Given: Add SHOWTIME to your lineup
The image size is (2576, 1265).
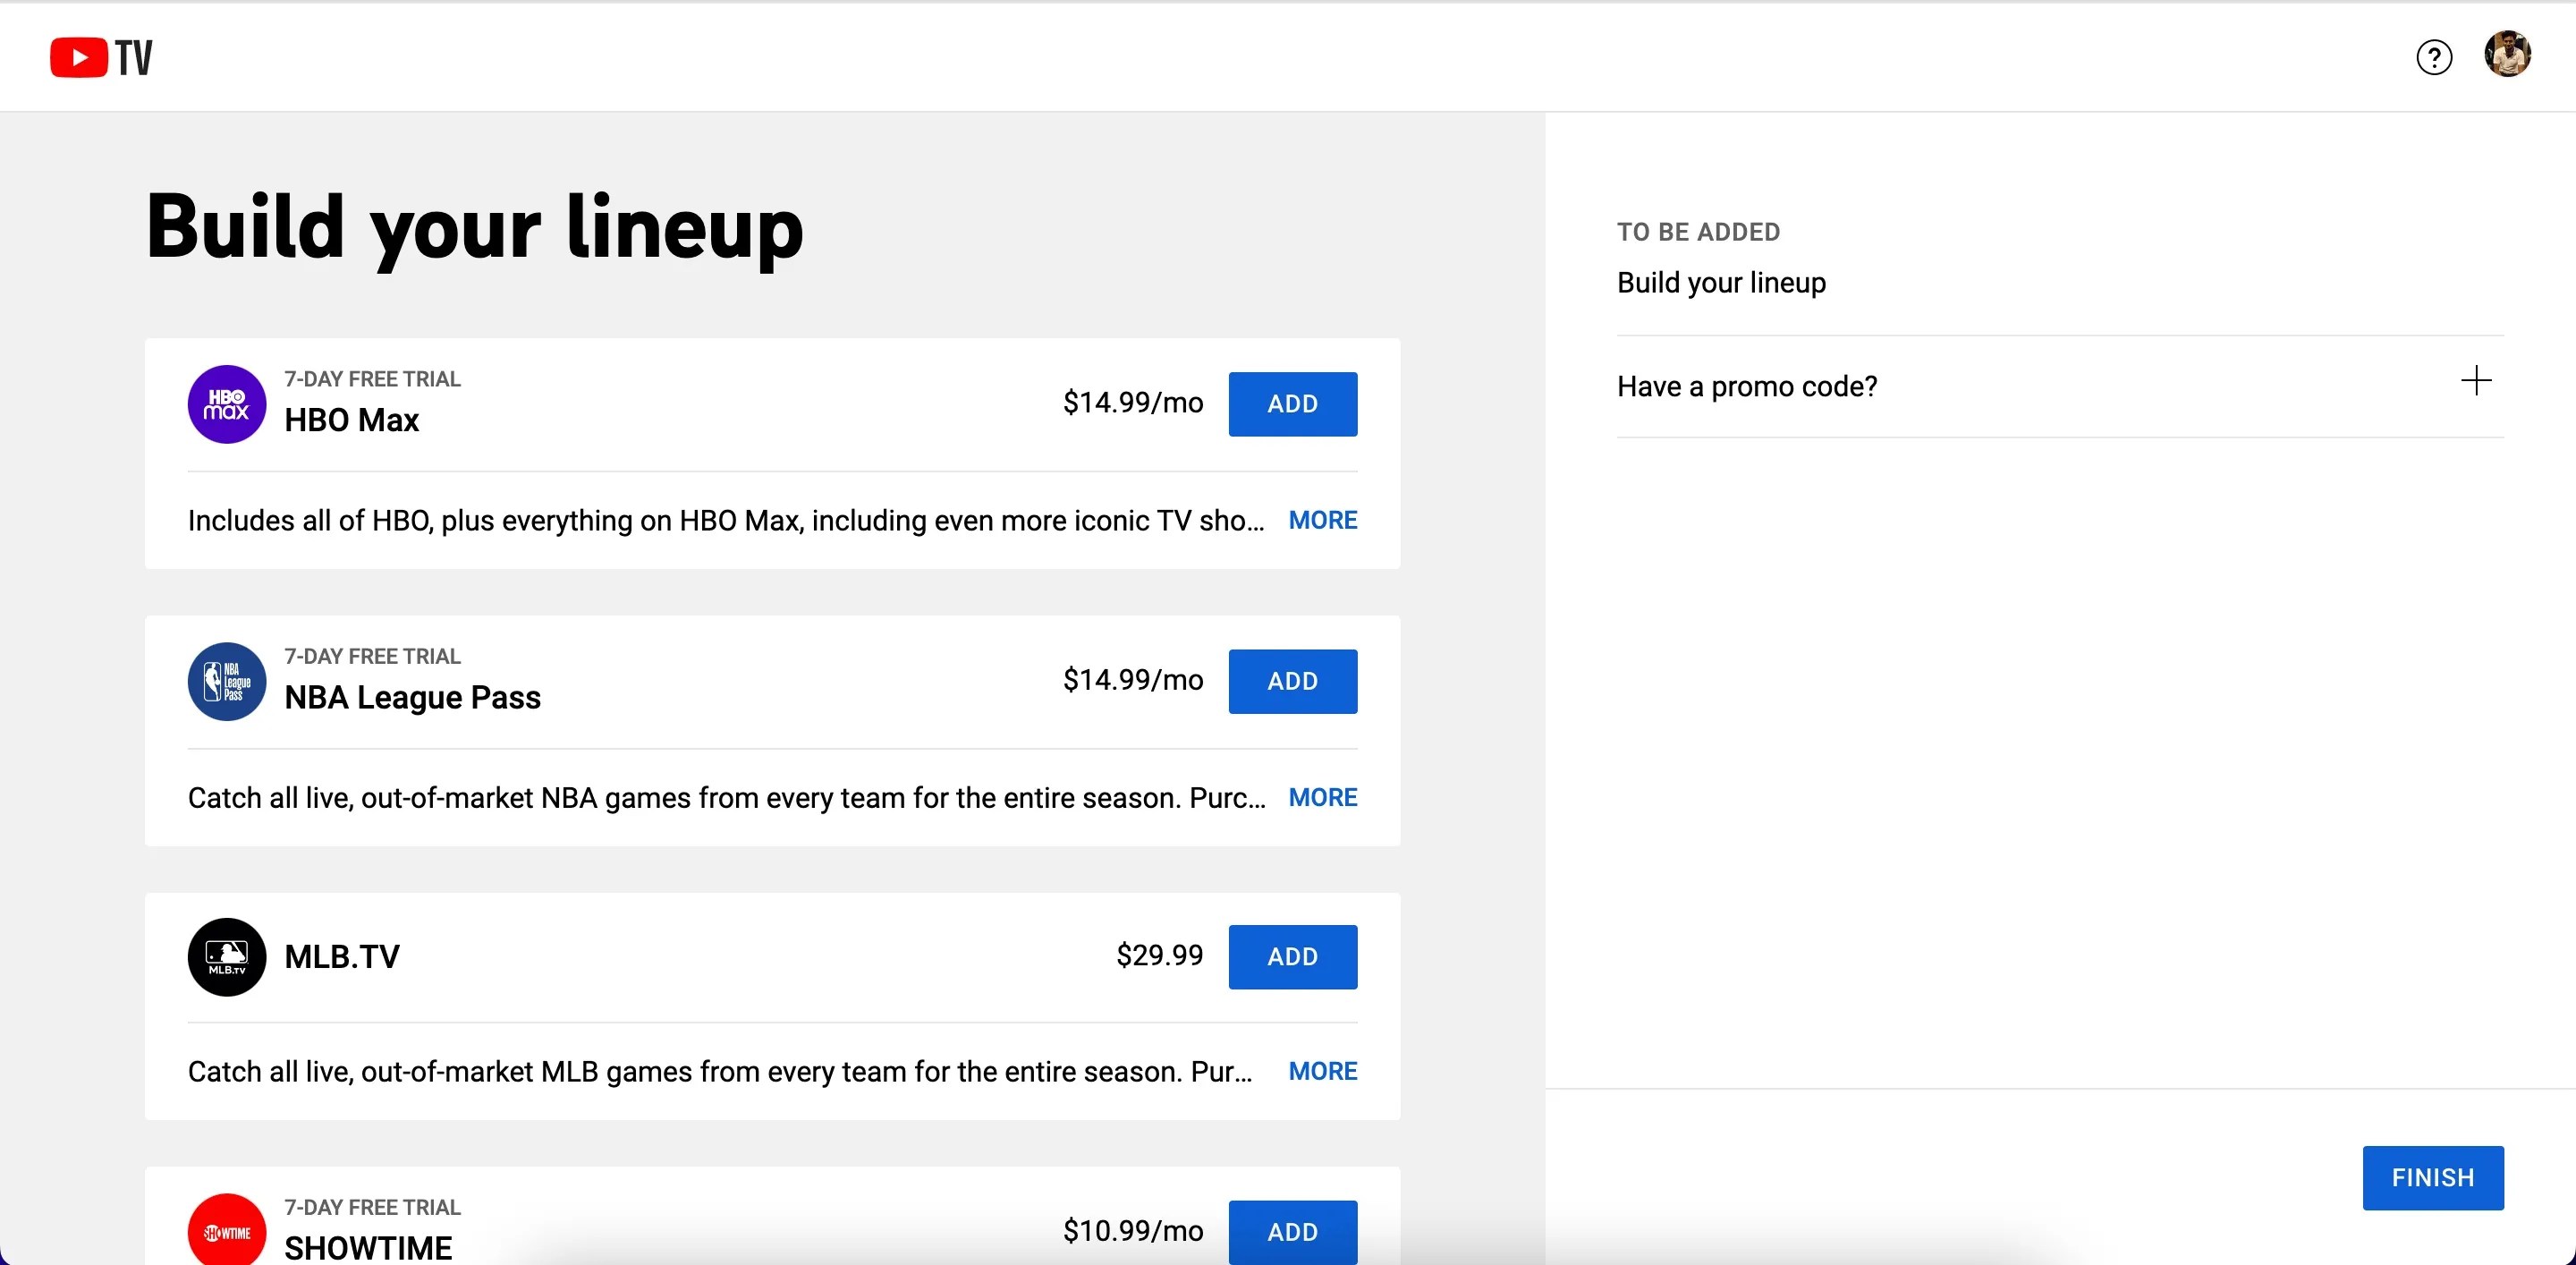Looking at the screenshot, I should (x=1292, y=1231).
